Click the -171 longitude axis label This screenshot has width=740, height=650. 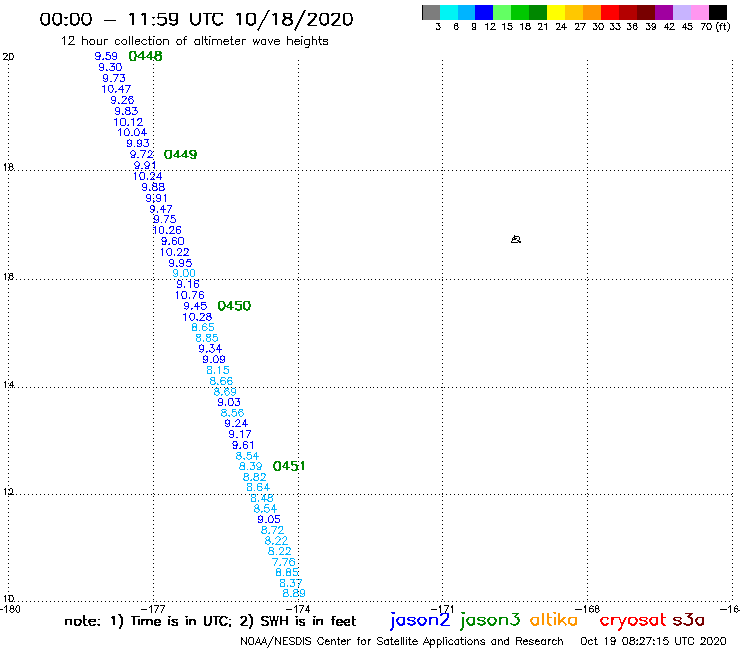pyautogui.click(x=442, y=609)
